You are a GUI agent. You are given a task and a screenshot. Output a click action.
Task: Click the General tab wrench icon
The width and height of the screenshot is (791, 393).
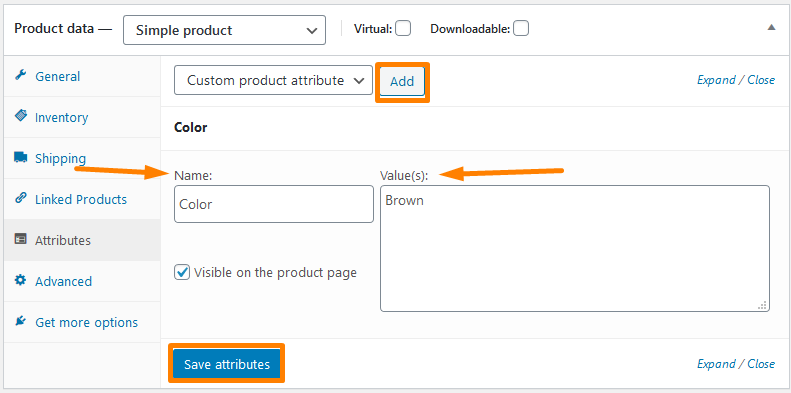20,76
